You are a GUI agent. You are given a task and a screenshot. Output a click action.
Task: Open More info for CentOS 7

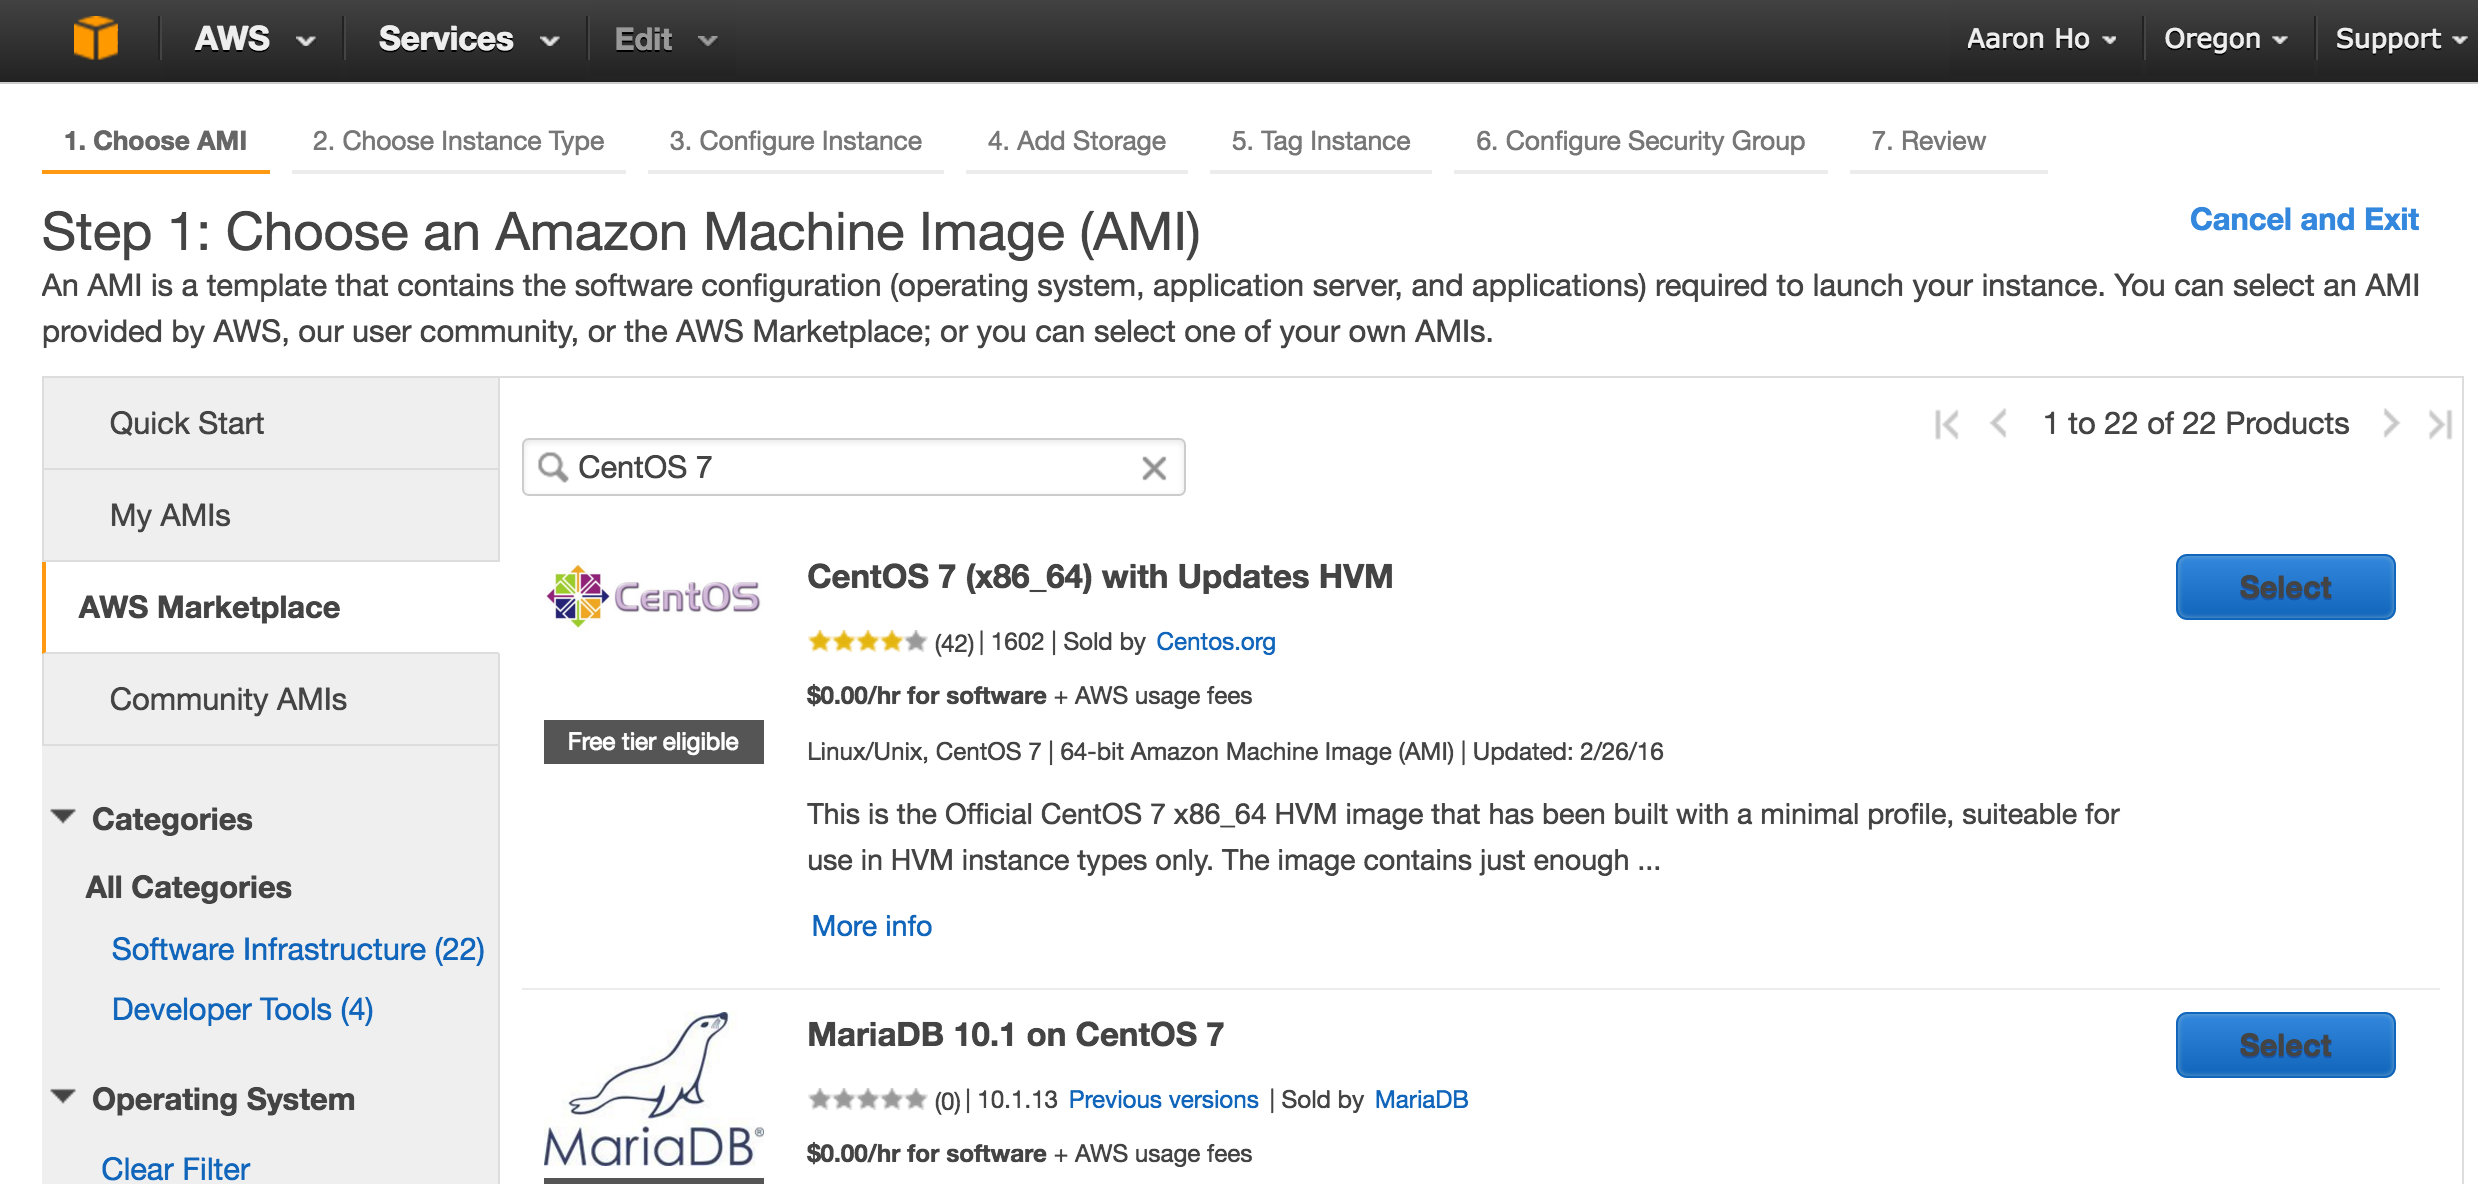pos(871,926)
